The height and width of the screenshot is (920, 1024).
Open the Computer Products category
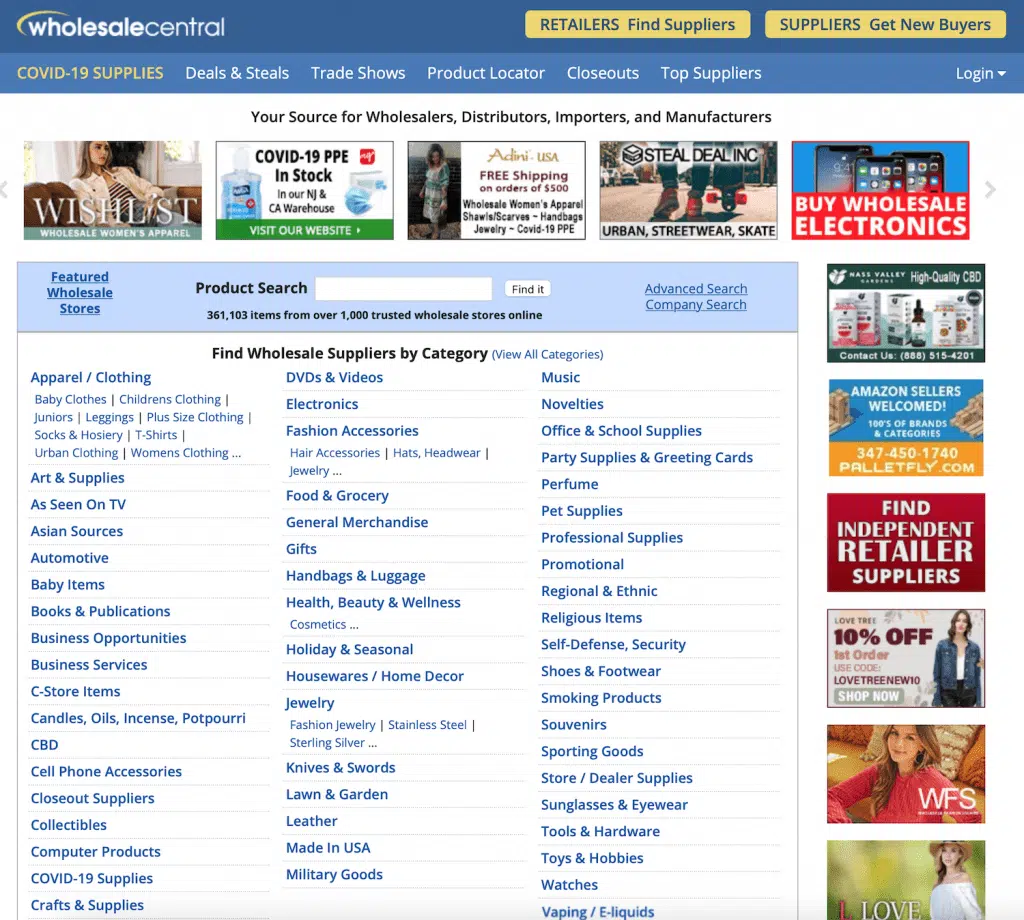(95, 852)
